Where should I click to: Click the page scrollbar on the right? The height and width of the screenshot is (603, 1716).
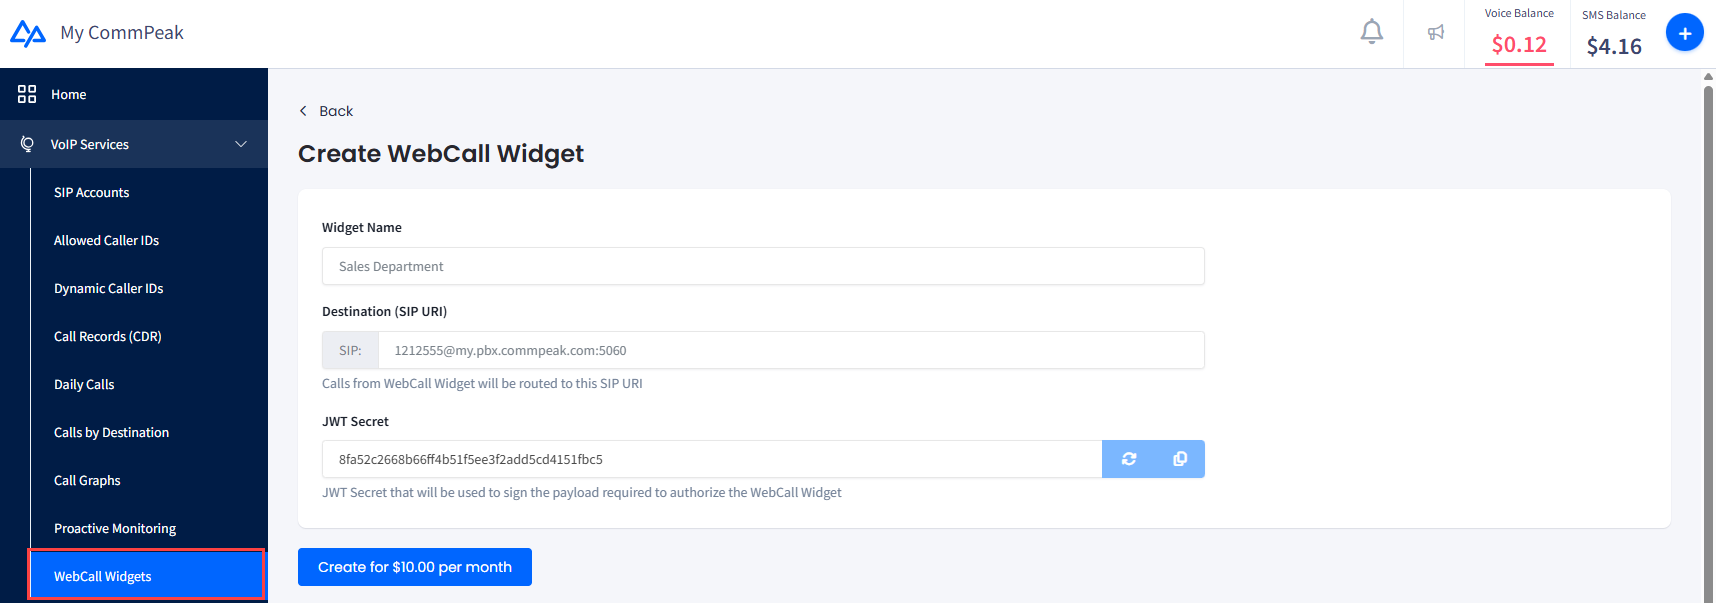(x=1706, y=300)
